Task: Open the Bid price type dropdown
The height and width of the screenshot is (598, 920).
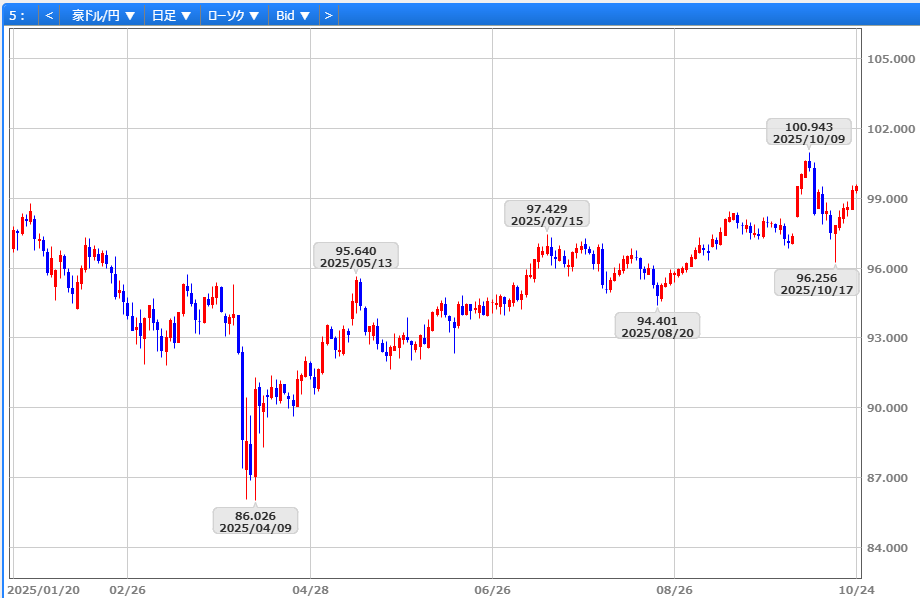Action: click(293, 15)
